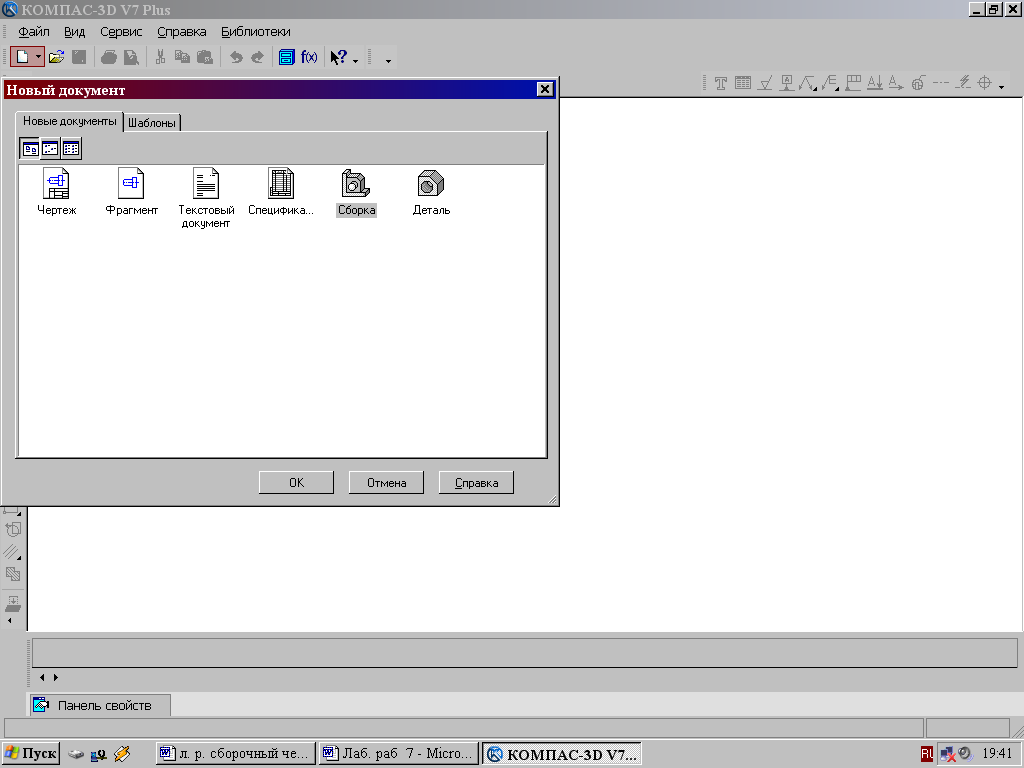Image resolution: width=1024 pixels, height=768 pixels.
Task: Switch to the Шаблоны tab
Action: (x=152, y=123)
